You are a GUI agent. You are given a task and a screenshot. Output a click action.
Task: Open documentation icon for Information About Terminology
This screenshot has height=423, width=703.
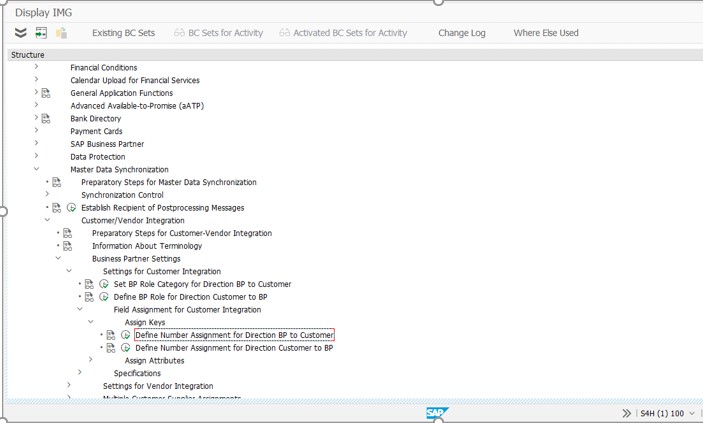point(67,246)
